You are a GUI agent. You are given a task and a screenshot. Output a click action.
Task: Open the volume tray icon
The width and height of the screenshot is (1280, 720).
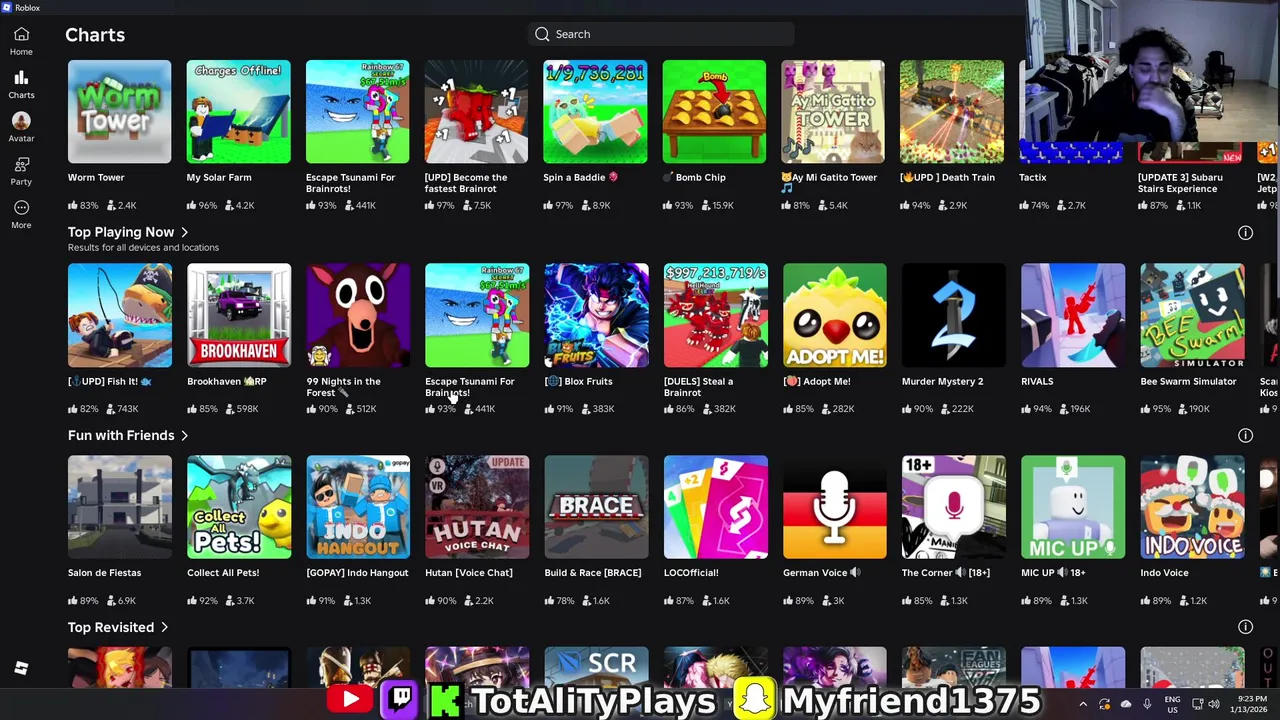pos(1214,705)
